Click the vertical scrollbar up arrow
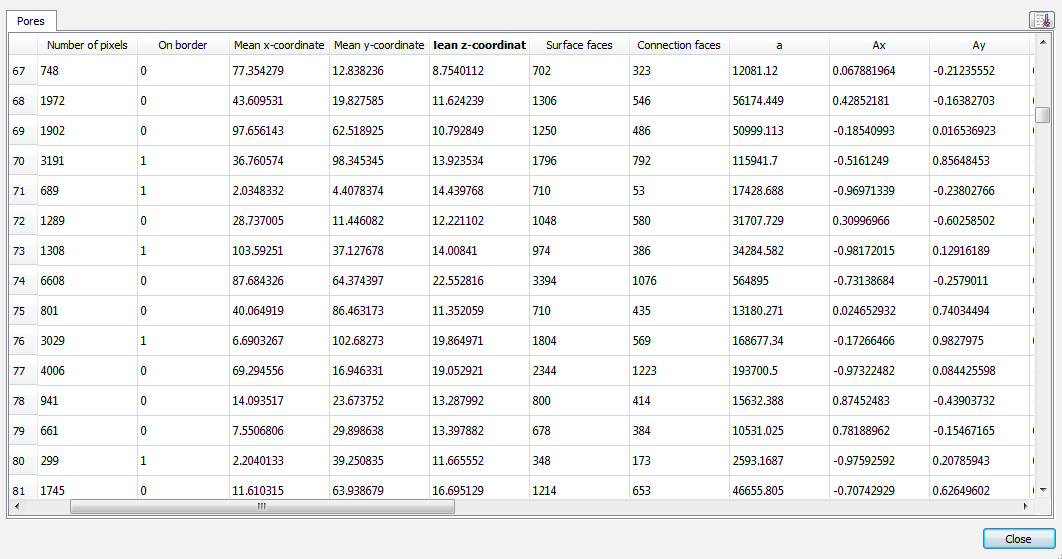 1042,41
